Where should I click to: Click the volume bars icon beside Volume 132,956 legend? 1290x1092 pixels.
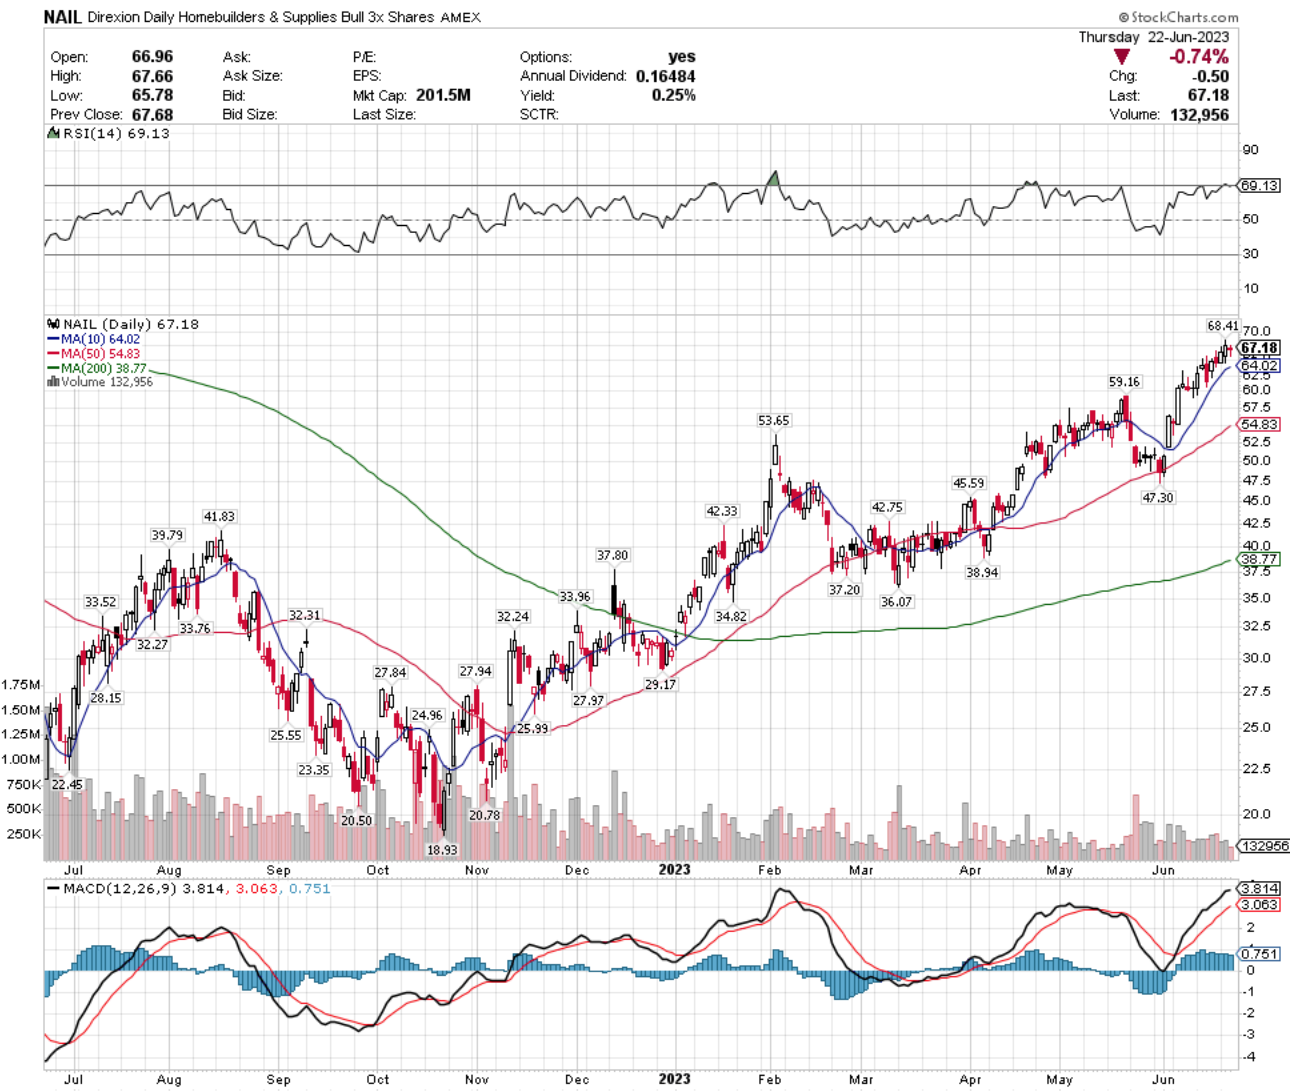pyautogui.click(x=53, y=382)
